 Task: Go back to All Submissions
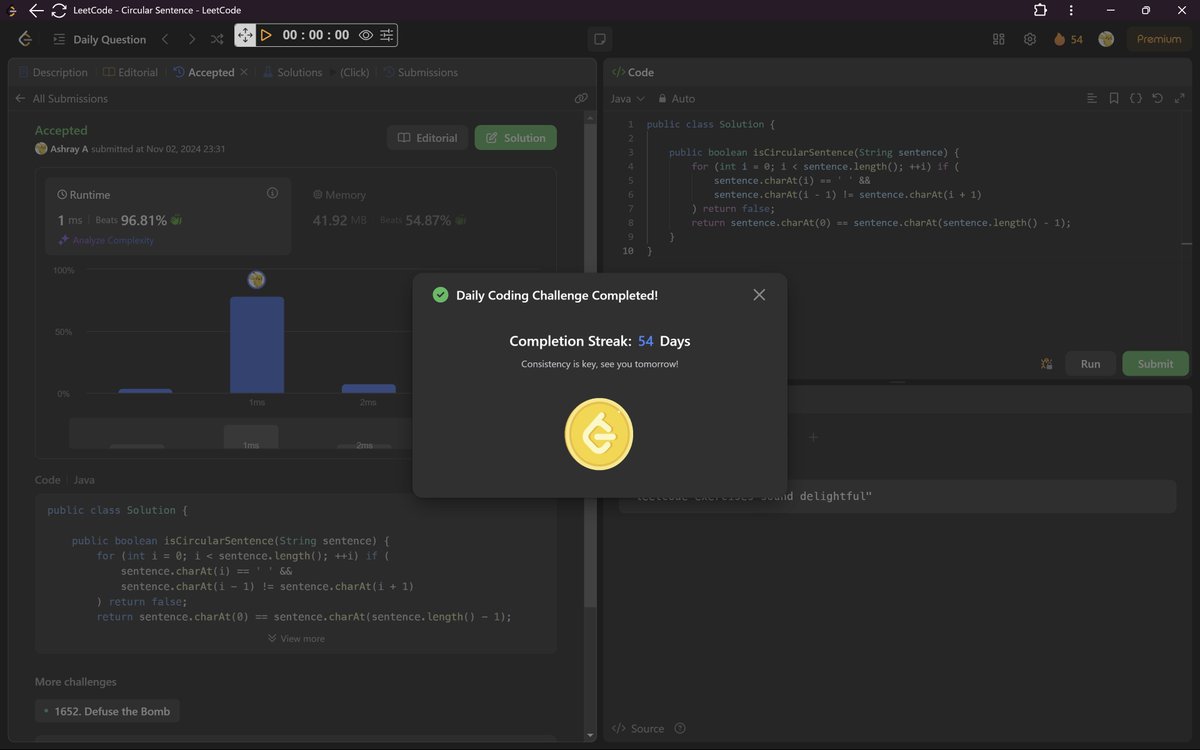coord(61,98)
